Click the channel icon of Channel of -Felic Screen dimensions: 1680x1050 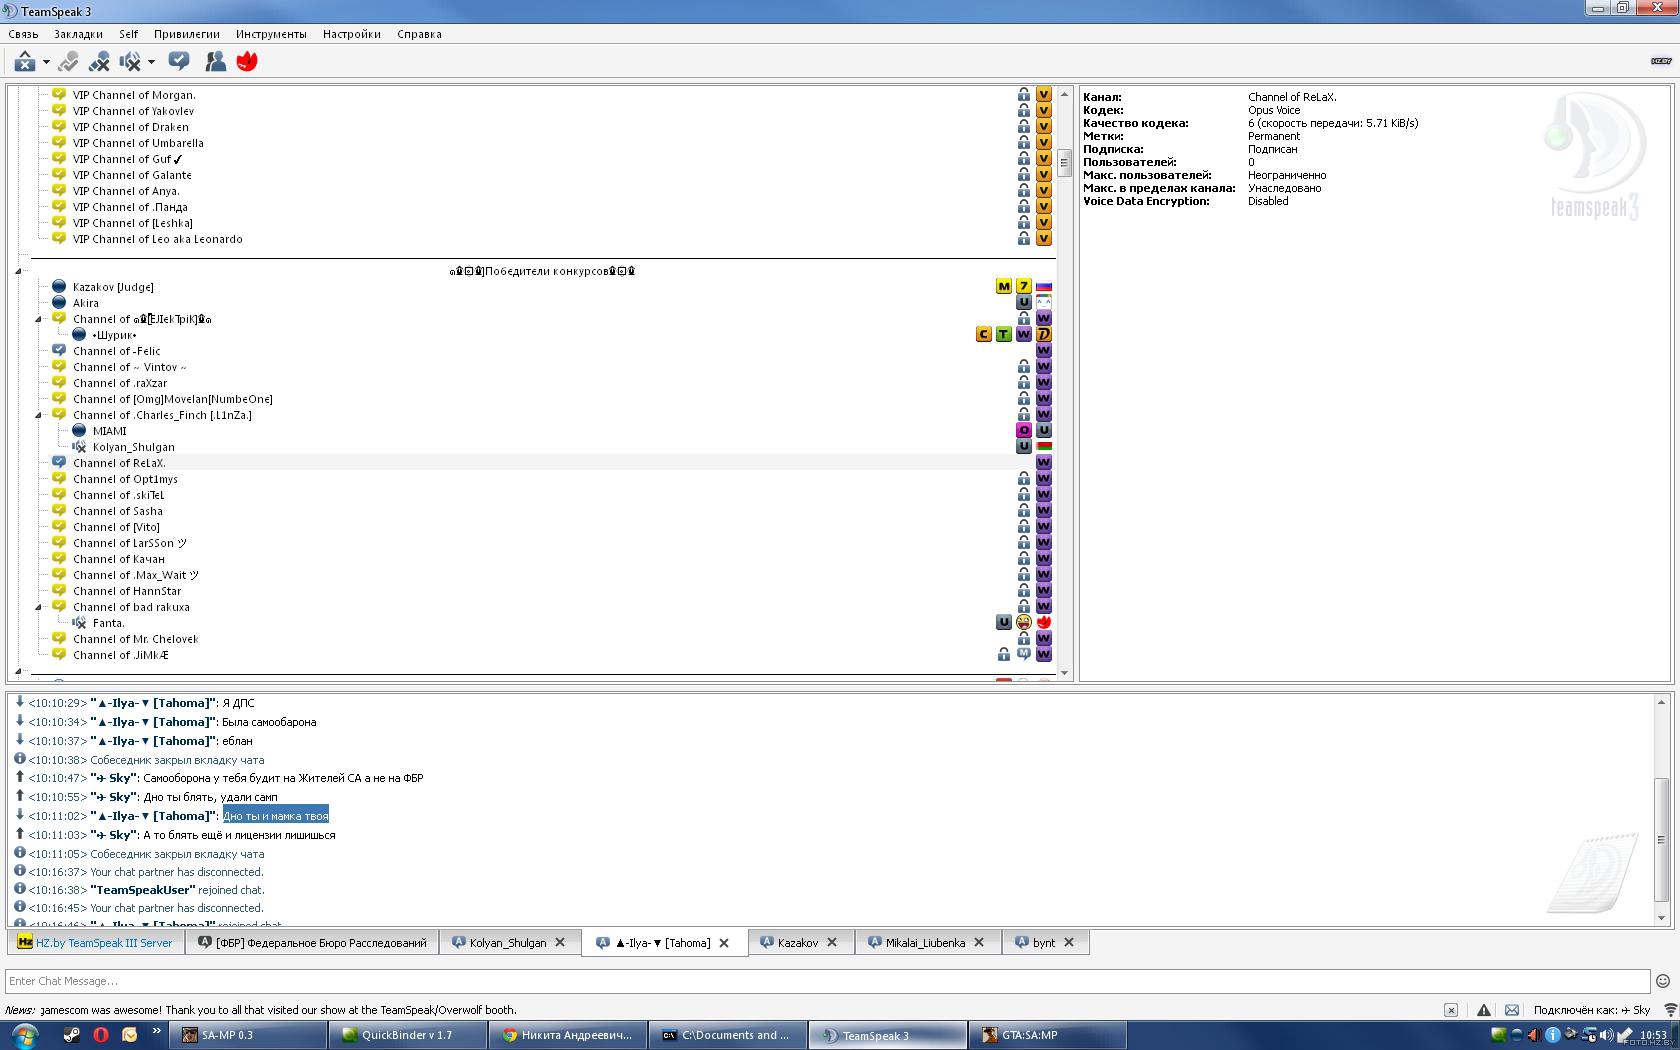(59, 351)
